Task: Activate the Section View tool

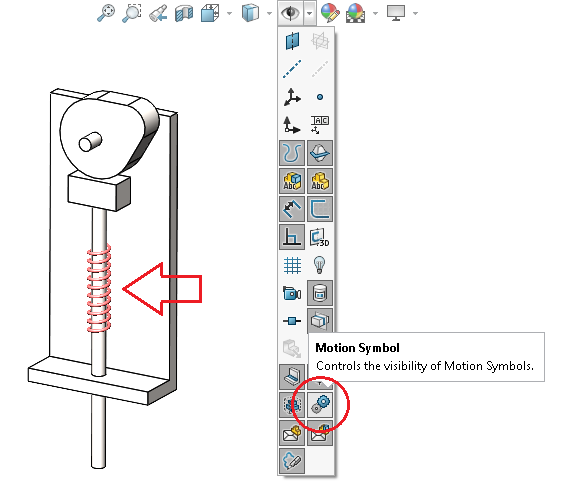Action: click(184, 14)
